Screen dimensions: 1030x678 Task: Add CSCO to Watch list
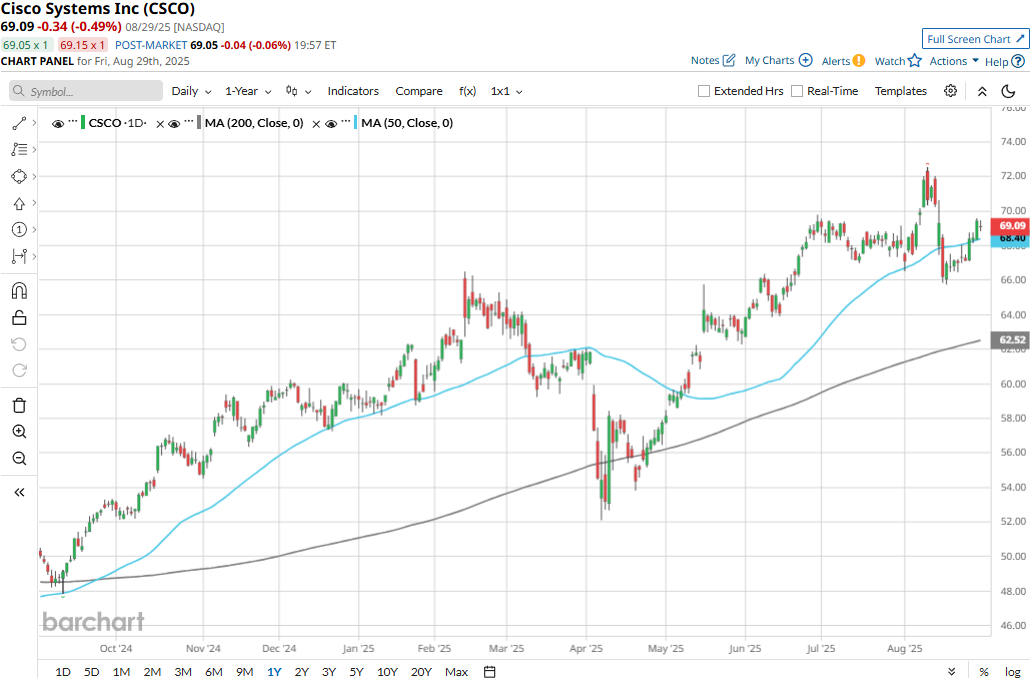pyautogui.click(x=898, y=60)
